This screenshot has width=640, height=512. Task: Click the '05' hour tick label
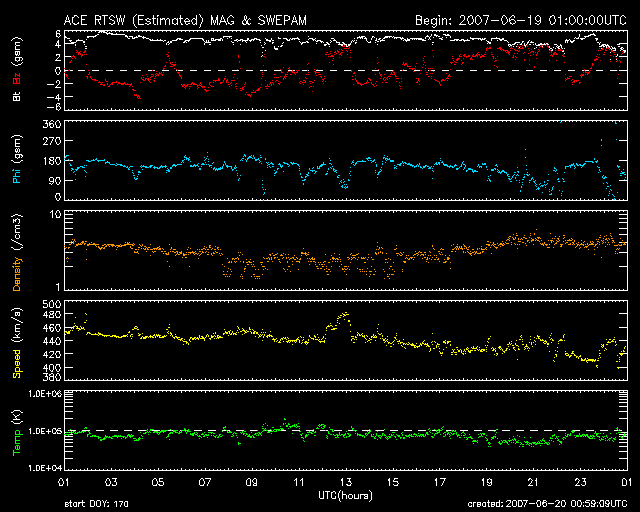point(158,483)
